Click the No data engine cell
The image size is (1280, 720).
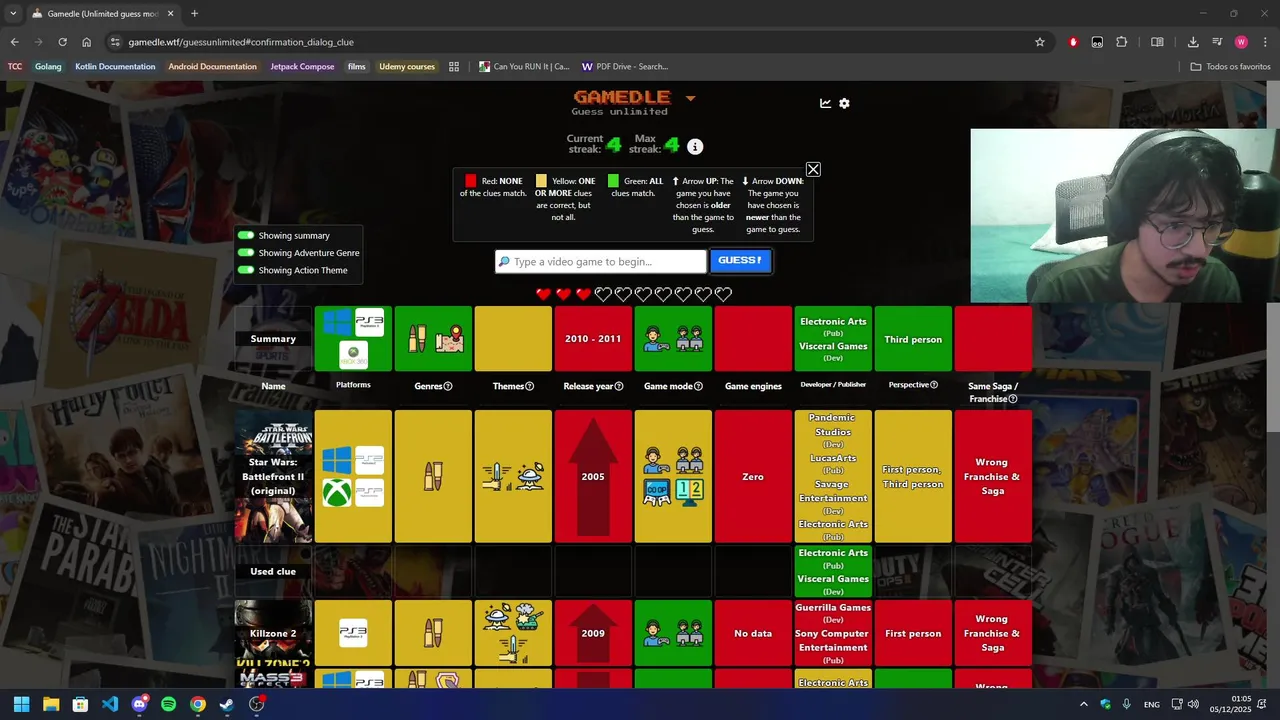(753, 633)
